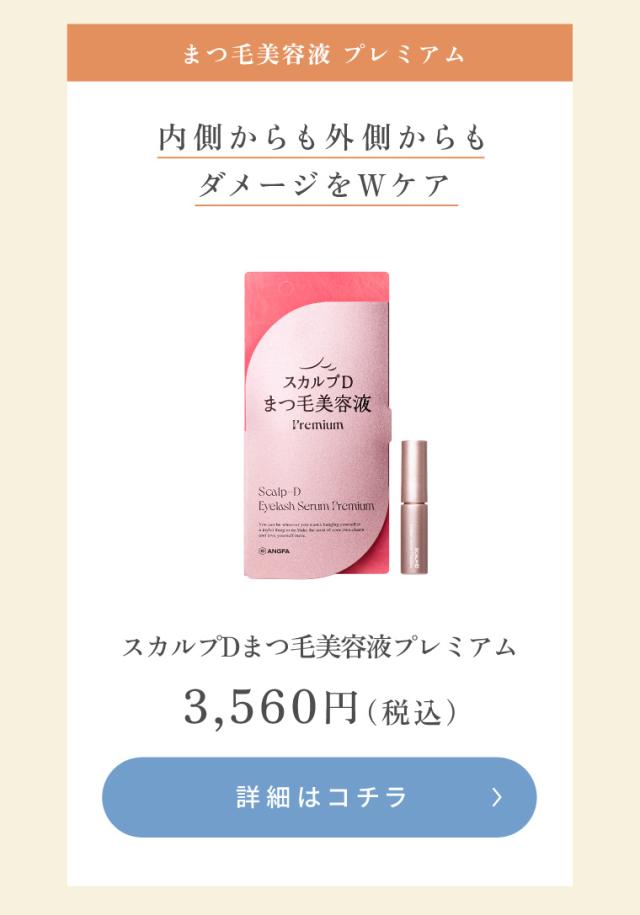Click headline ダメージをWケア
Viewport: 640px width, 915px height.
click(326, 186)
